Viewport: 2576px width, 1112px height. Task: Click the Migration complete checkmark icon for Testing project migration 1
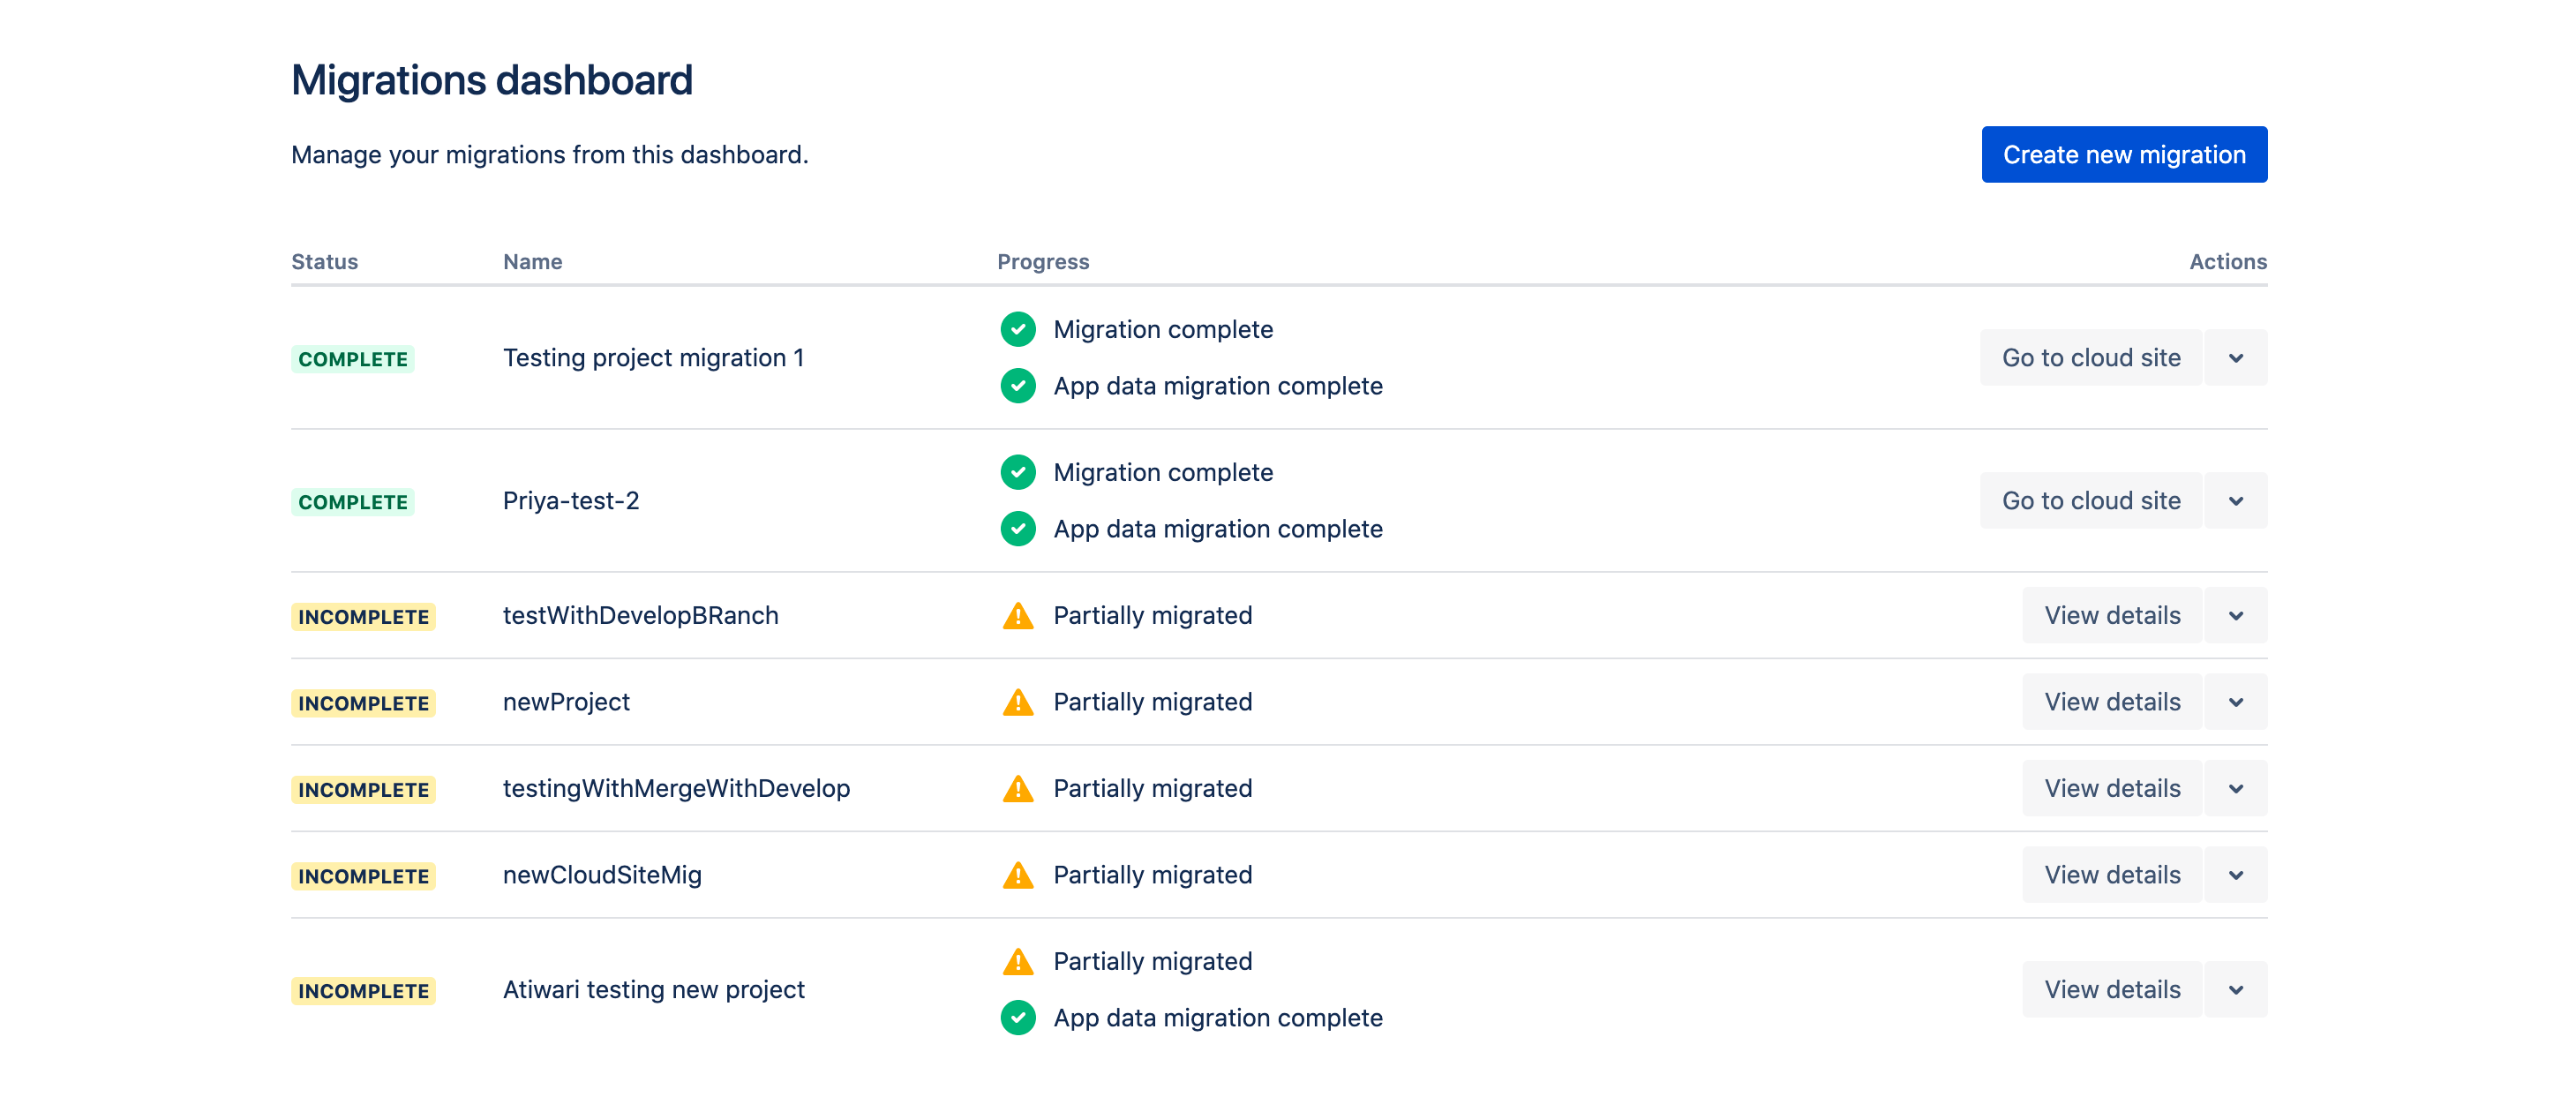click(x=1018, y=328)
